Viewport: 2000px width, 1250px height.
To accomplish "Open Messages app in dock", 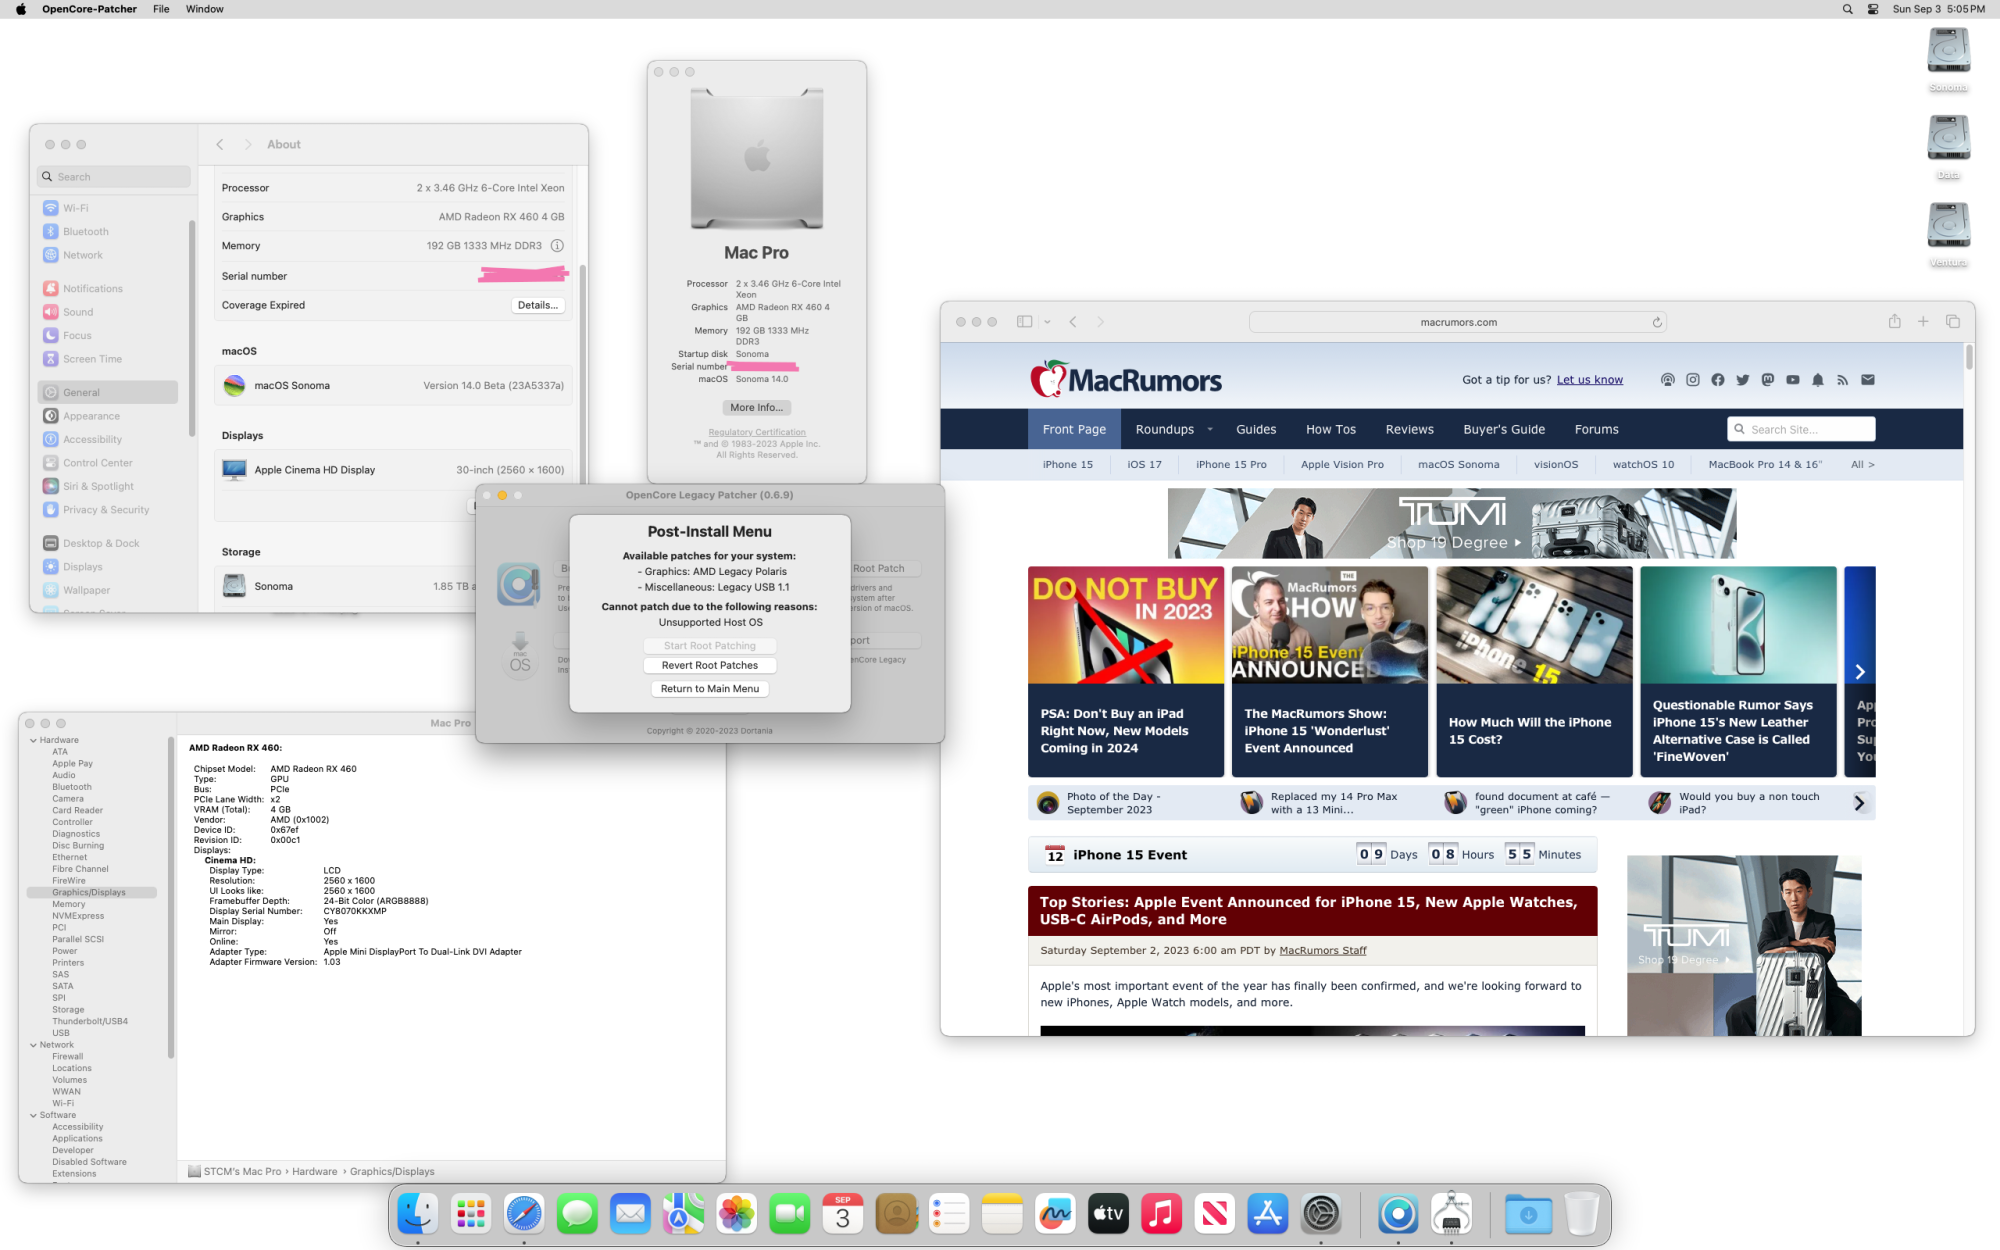I will tap(577, 1214).
